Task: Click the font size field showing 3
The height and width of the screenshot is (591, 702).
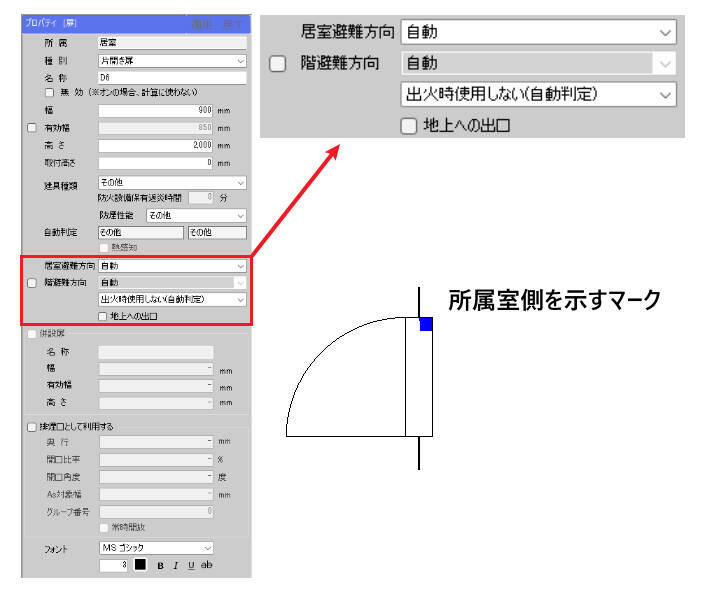Action: [x=114, y=565]
